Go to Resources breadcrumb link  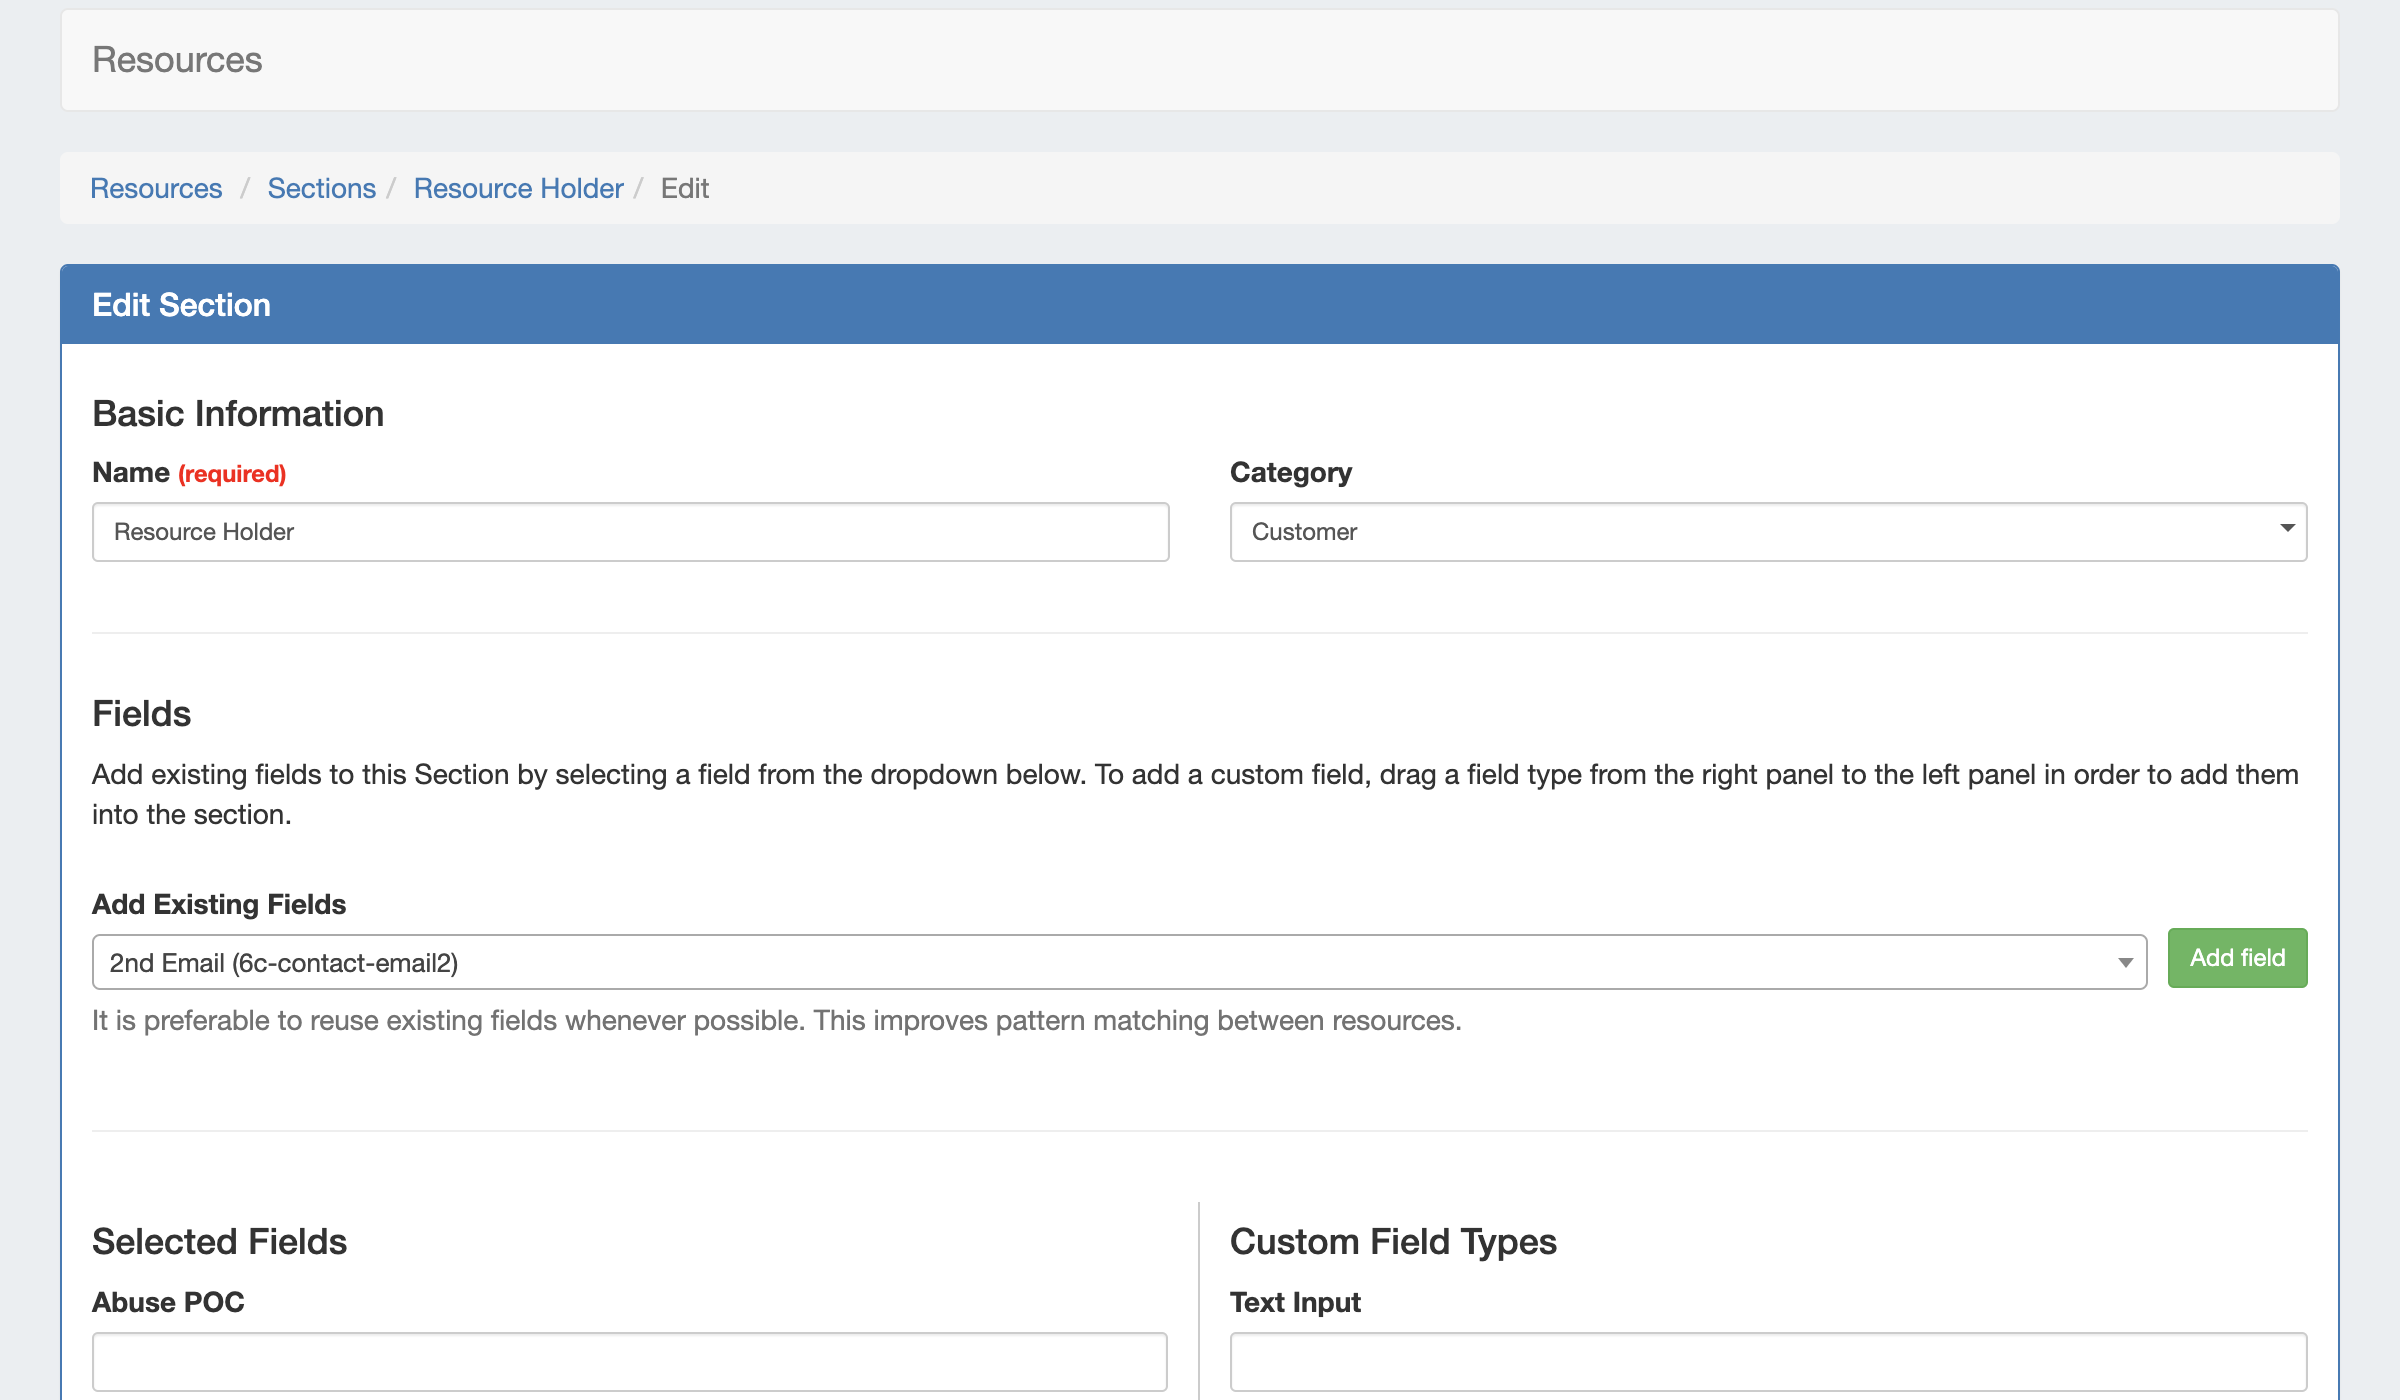(156, 188)
